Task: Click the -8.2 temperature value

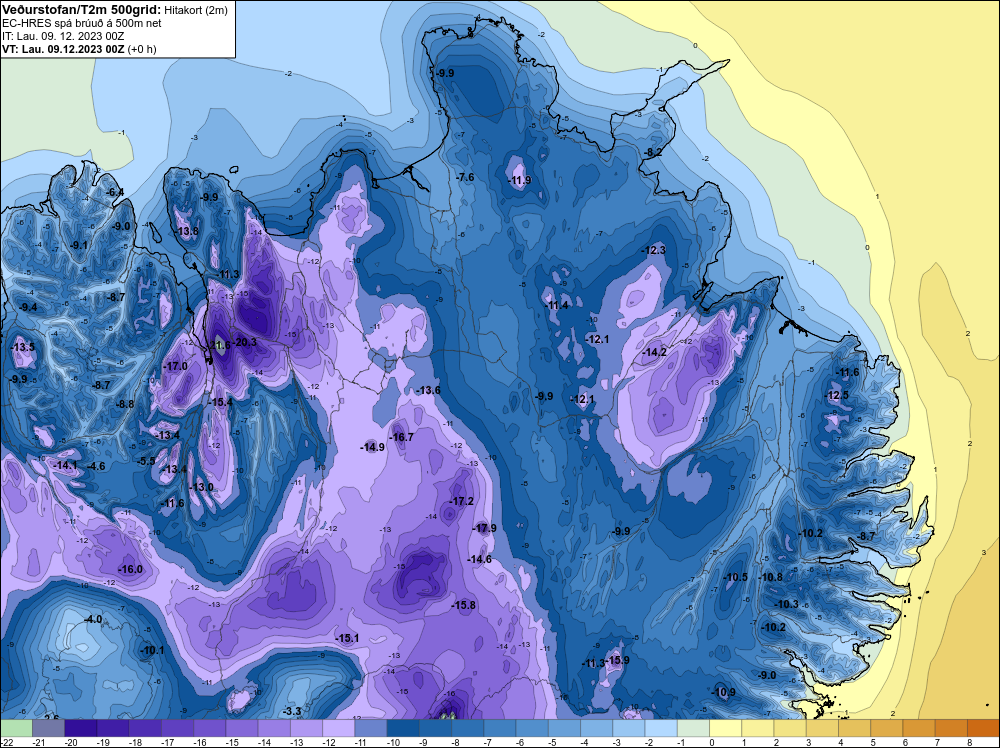Action: [653, 152]
